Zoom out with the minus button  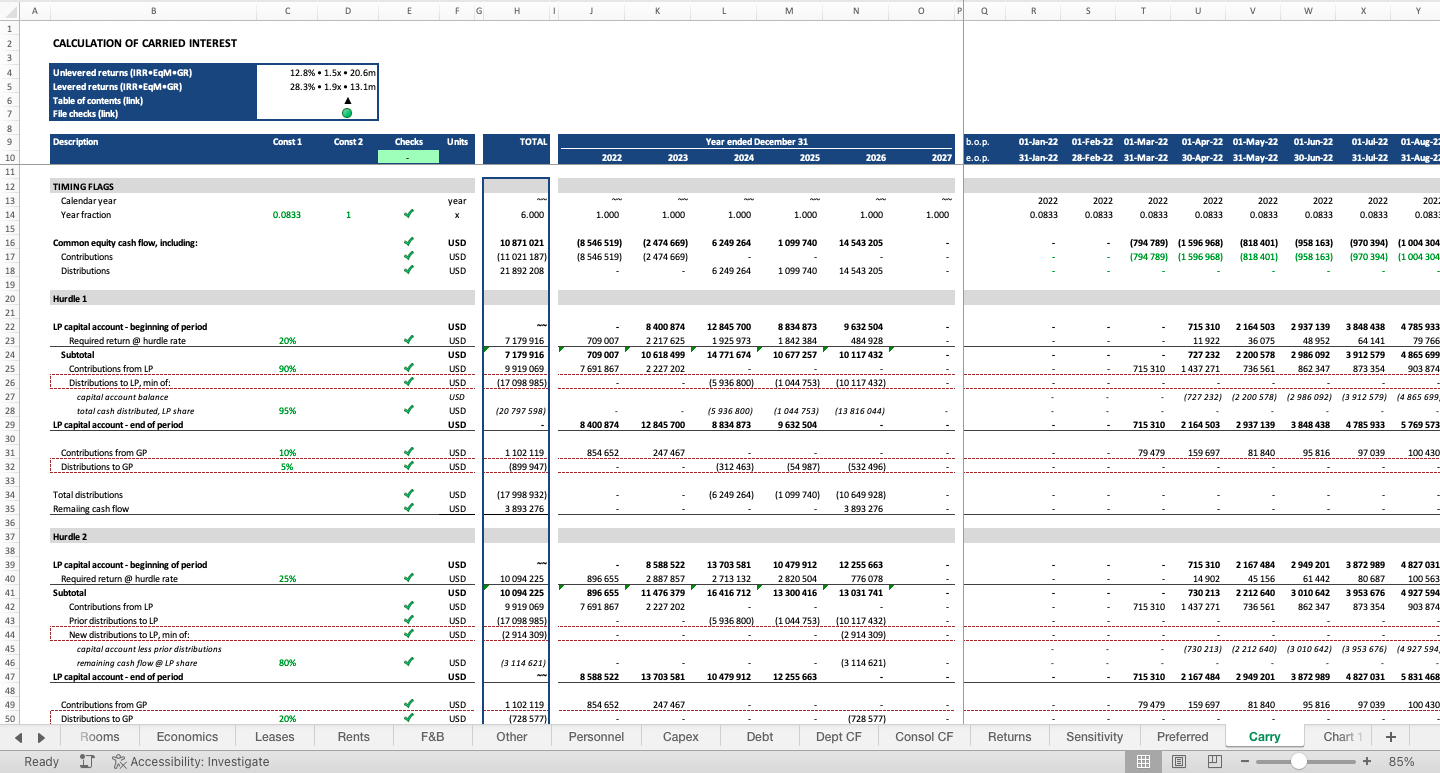coord(1245,761)
